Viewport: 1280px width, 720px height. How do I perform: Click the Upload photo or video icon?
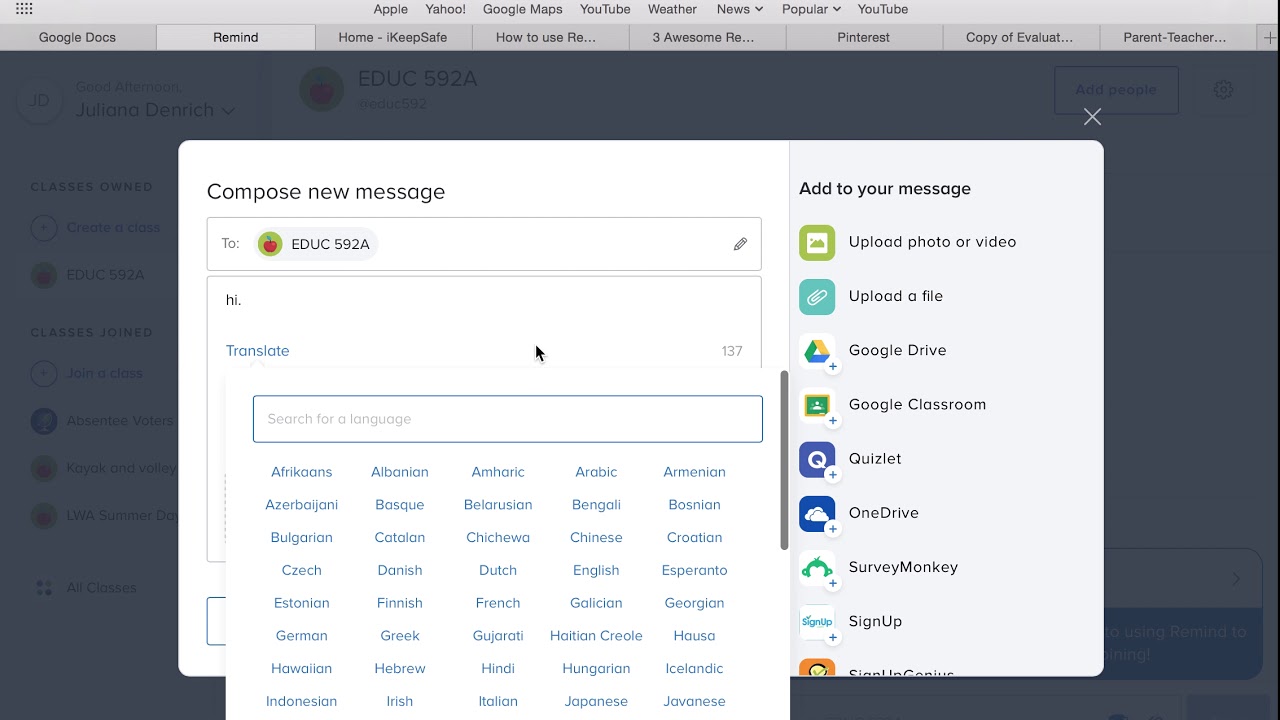(x=817, y=242)
